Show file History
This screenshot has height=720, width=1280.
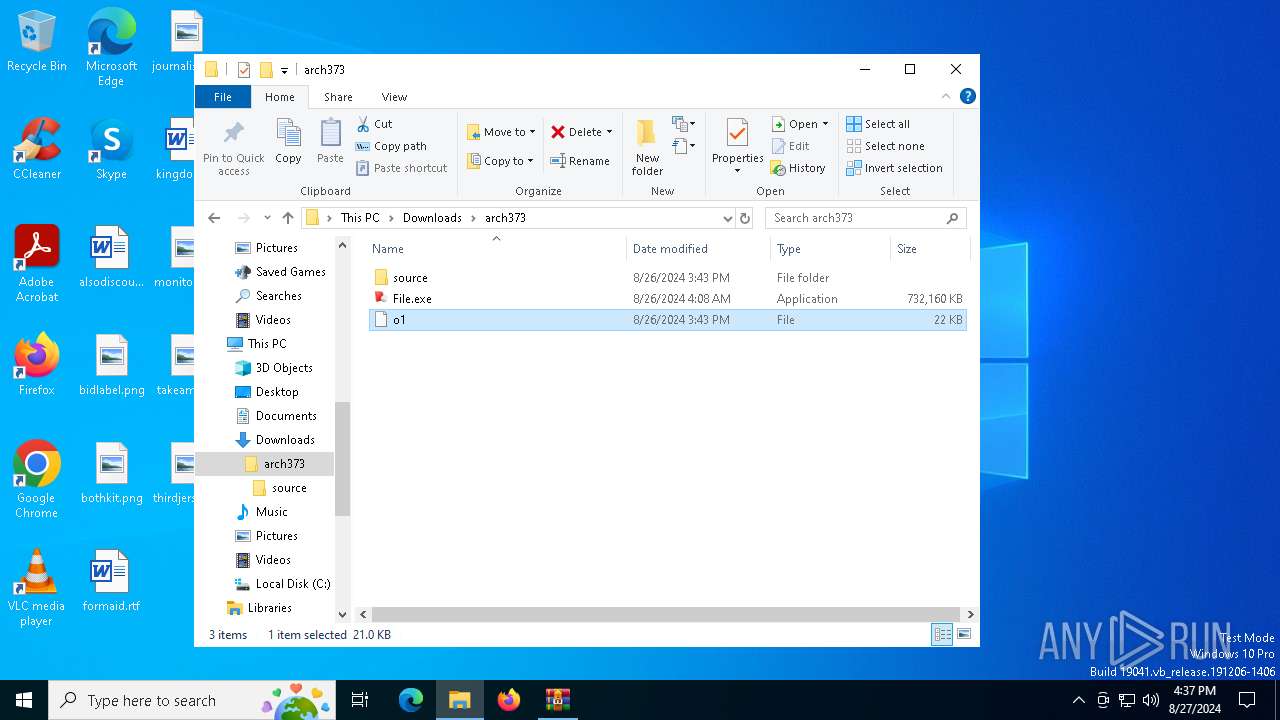798,168
